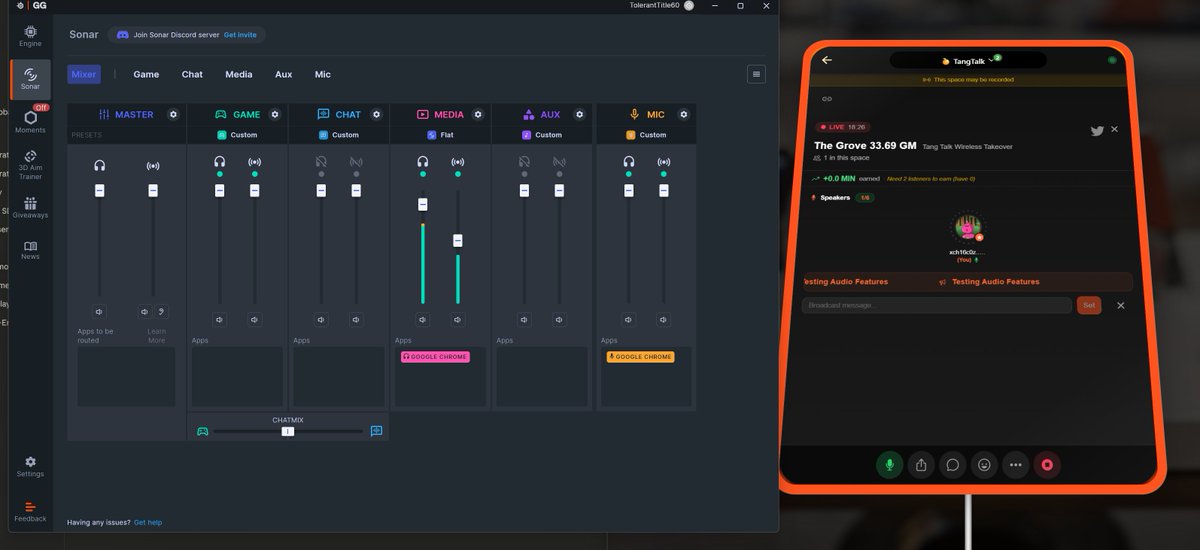Screen dimensions: 1200x550
Task: Click the red stop button in TangTalk
Action: tap(1047, 464)
